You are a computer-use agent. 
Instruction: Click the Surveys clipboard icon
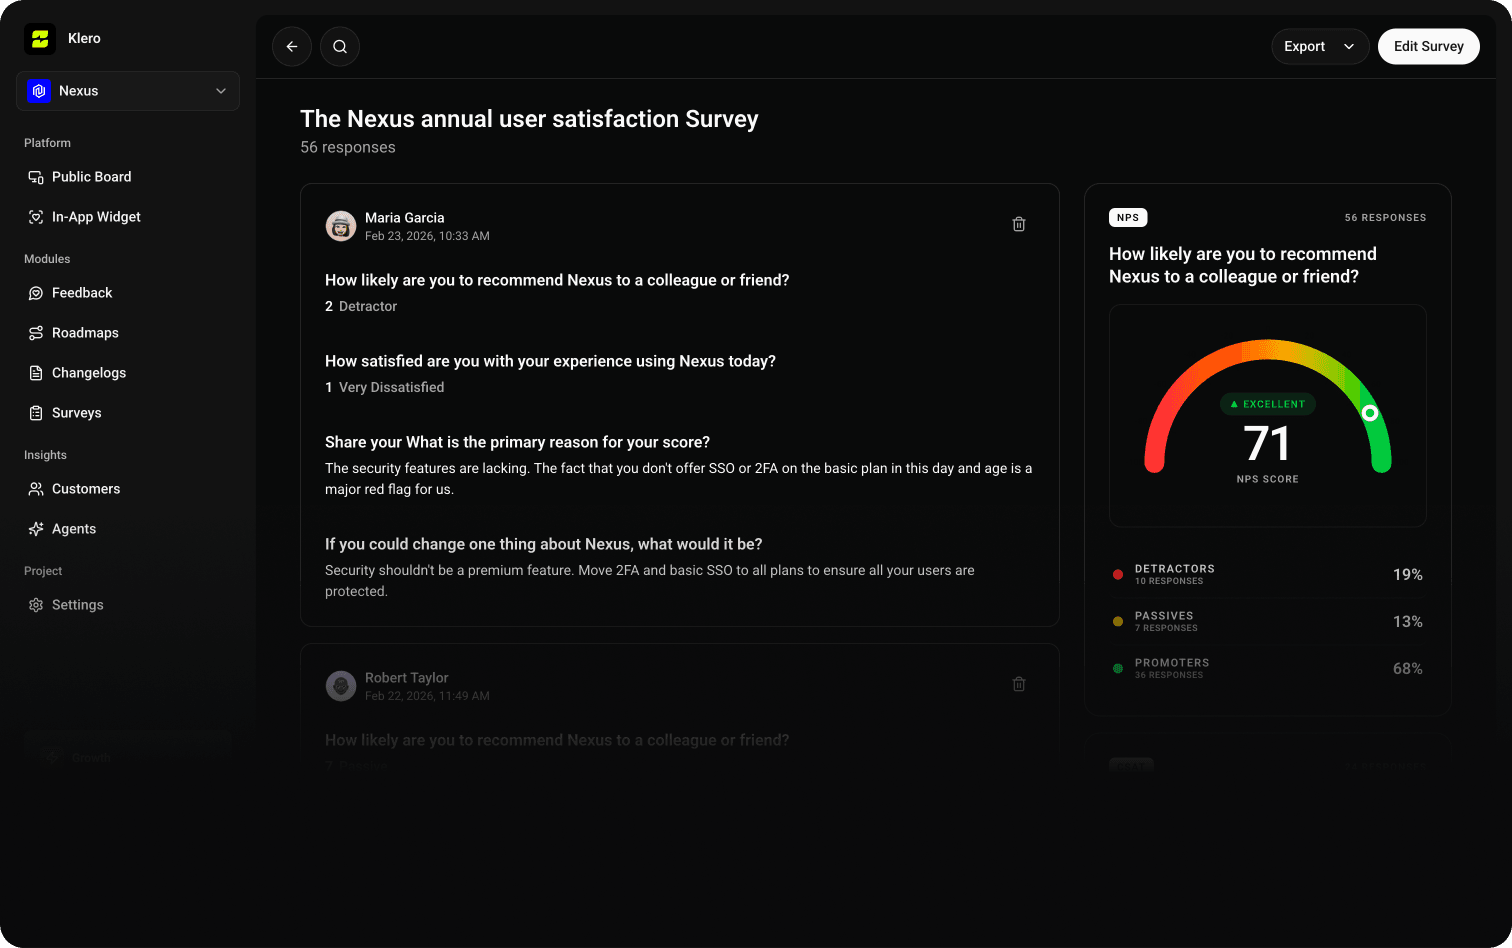[36, 413]
